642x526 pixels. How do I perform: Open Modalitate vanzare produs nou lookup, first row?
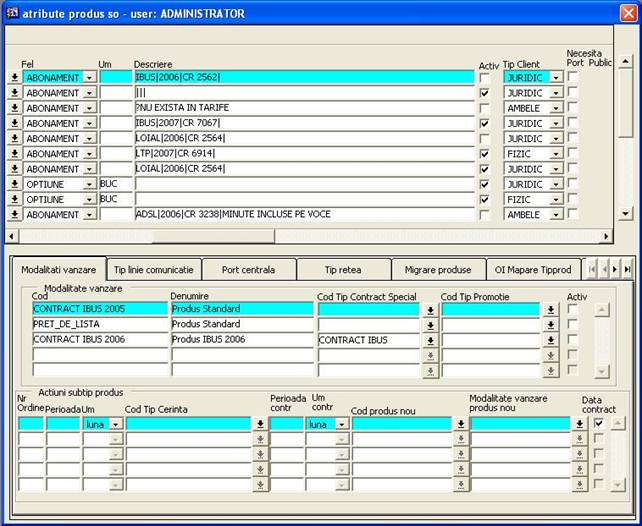[579, 424]
